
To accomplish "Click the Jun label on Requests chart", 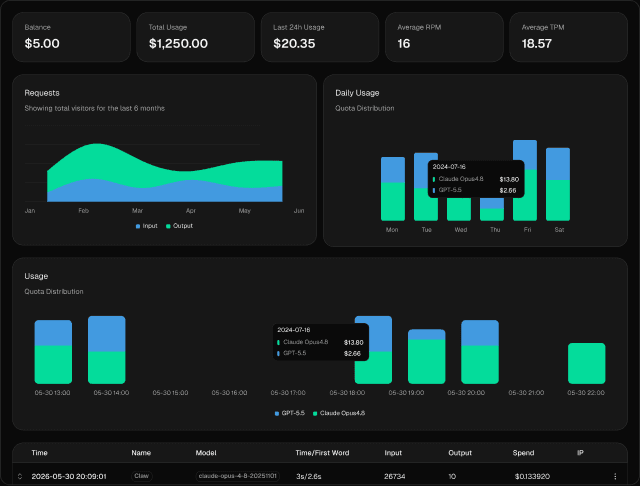I will (299, 211).
